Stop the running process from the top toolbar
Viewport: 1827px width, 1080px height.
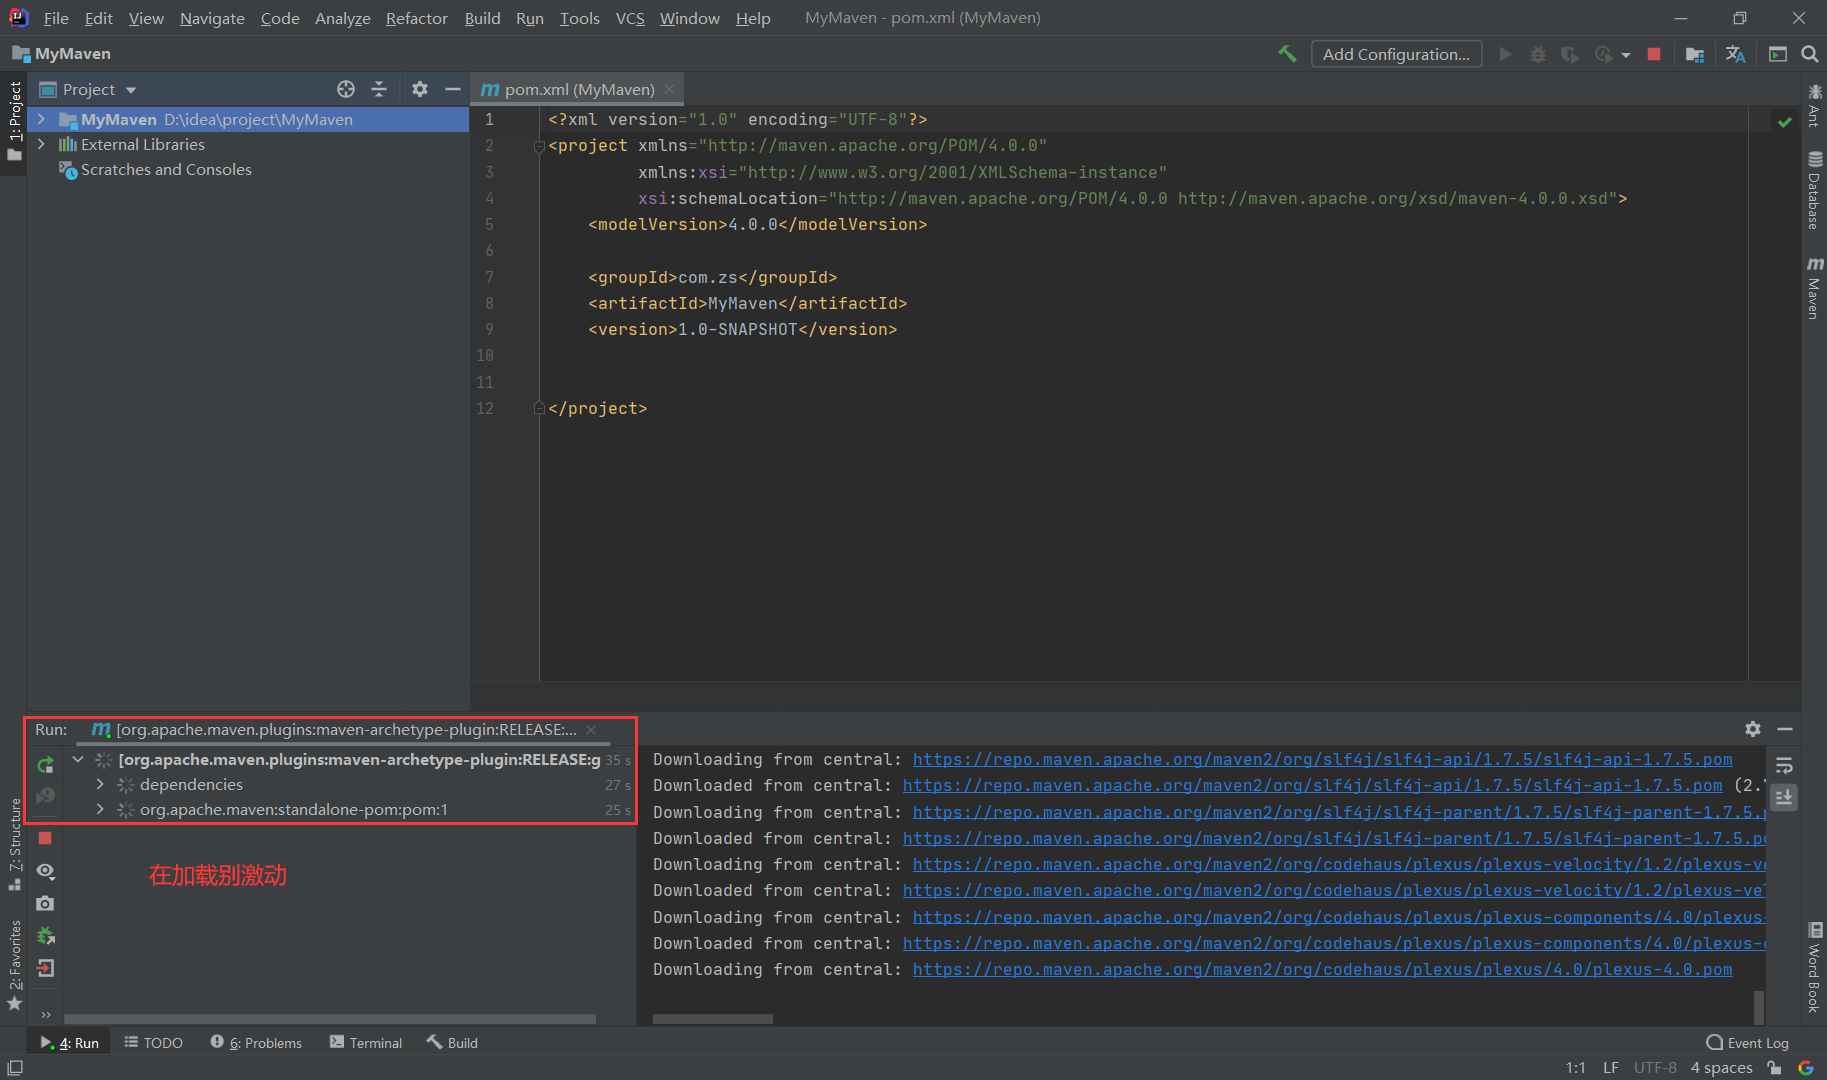(1654, 54)
